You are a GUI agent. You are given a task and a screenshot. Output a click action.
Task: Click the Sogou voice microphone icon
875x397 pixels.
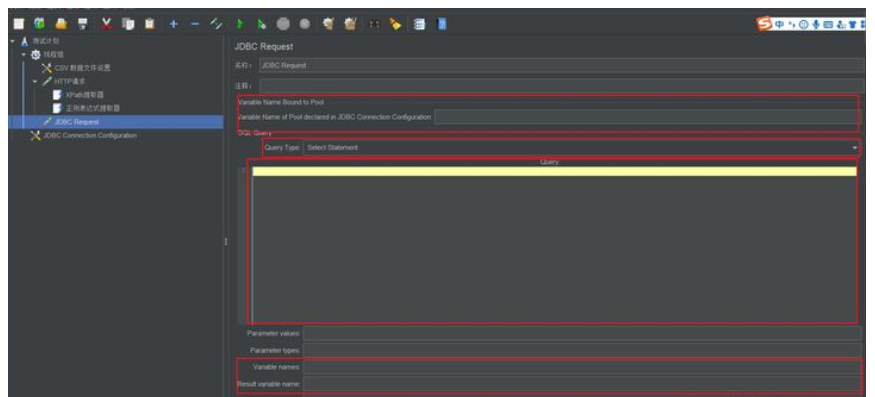pos(816,25)
